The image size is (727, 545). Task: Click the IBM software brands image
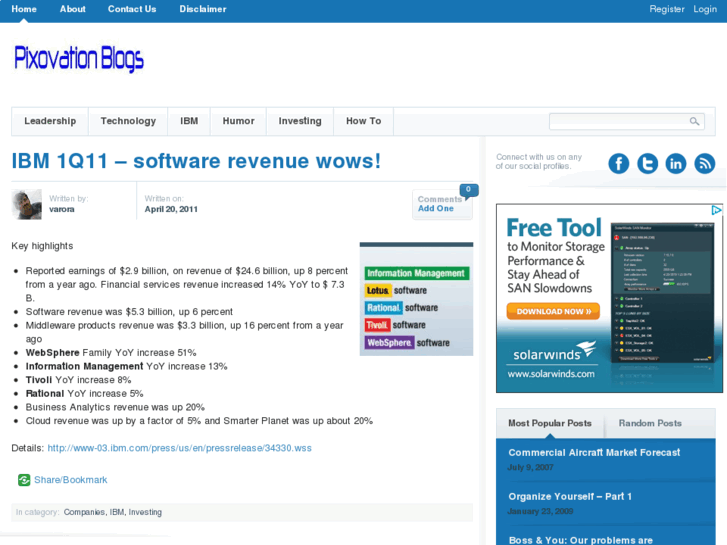416,299
